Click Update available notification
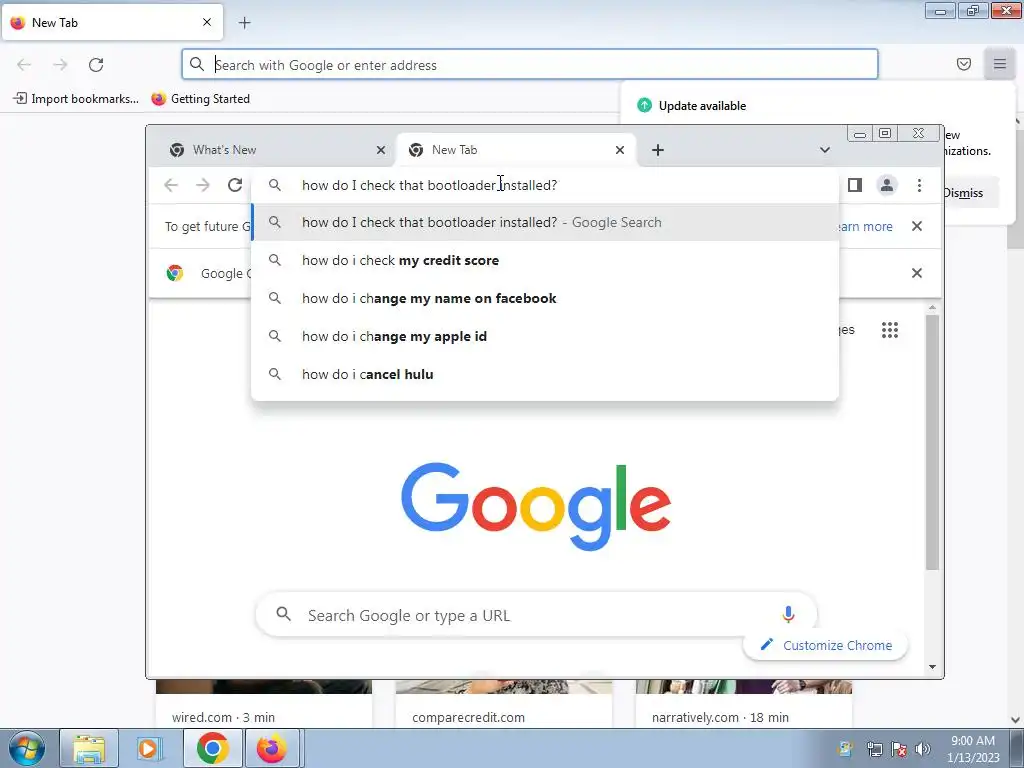 tap(702, 106)
